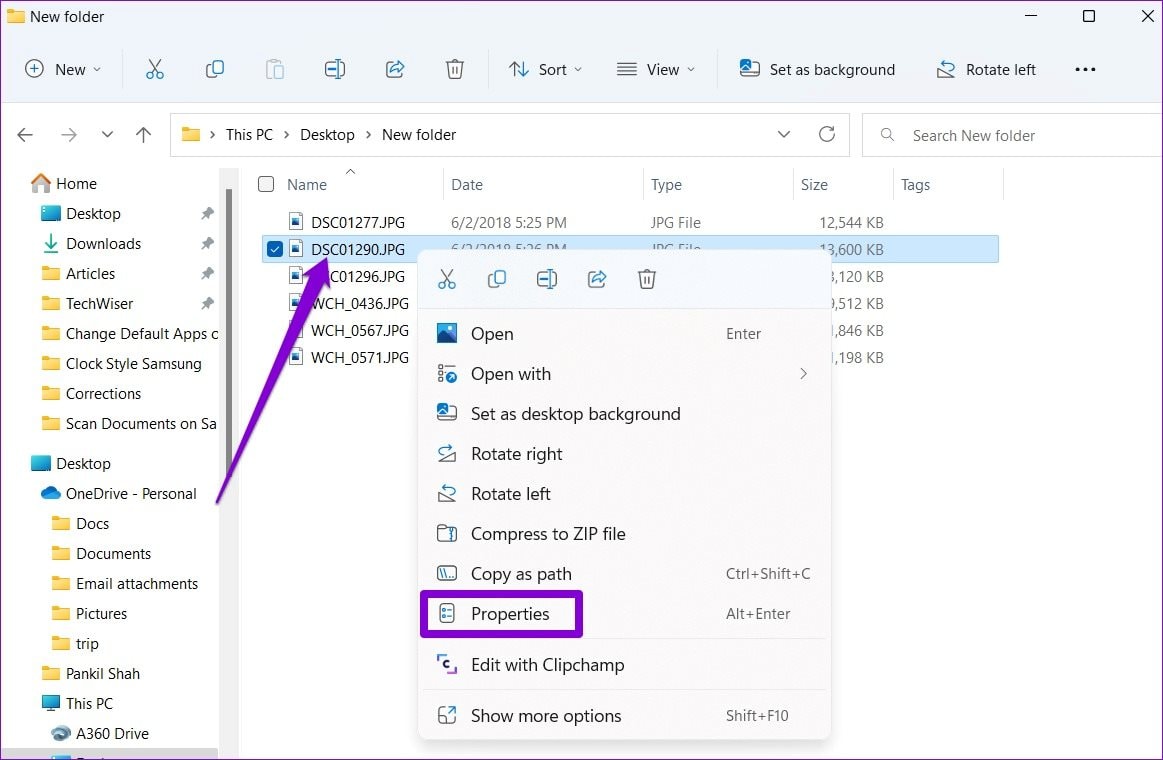Click the Copy icon in the top toolbar
This screenshot has width=1163, height=760.
point(214,70)
